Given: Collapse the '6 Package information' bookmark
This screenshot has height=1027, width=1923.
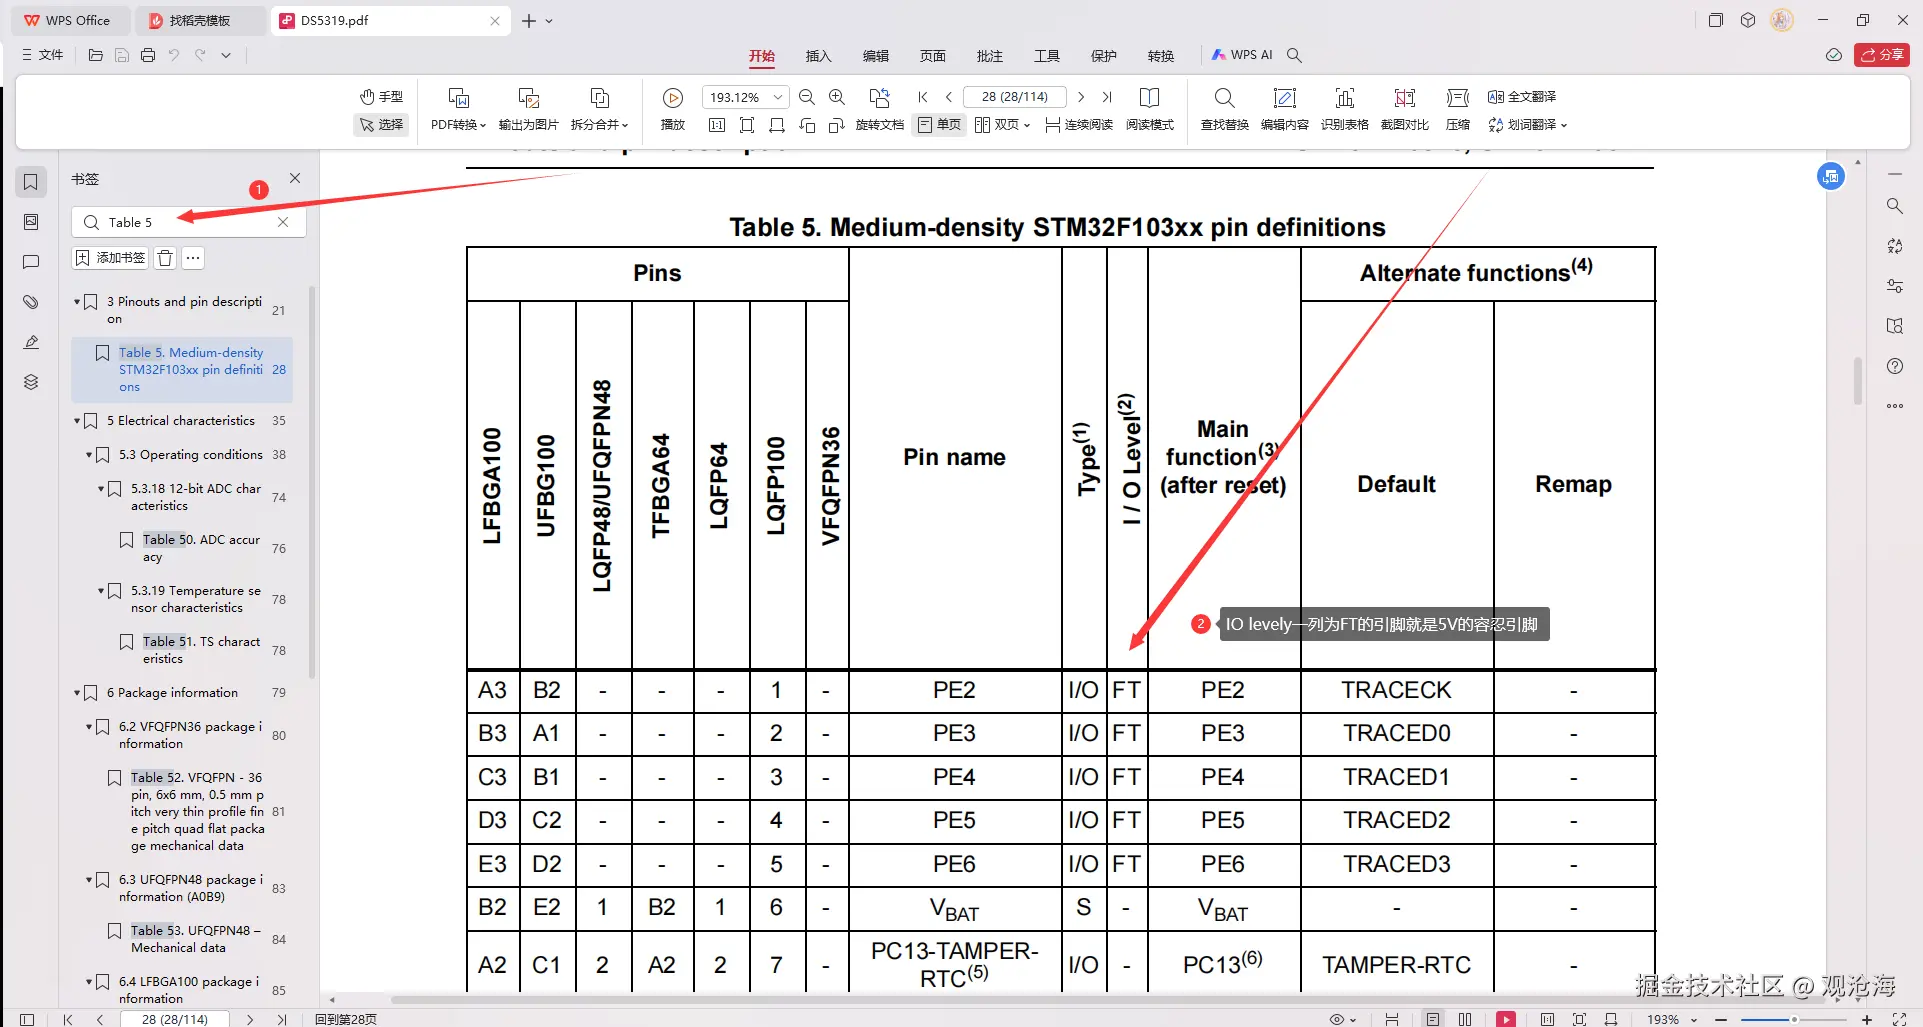Looking at the screenshot, I should [x=77, y=693].
